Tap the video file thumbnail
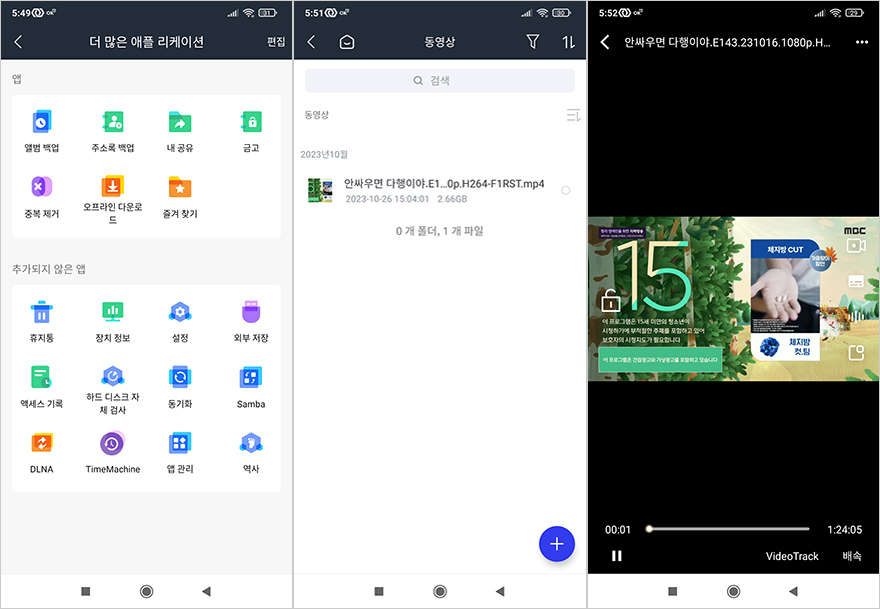 pos(320,190)
